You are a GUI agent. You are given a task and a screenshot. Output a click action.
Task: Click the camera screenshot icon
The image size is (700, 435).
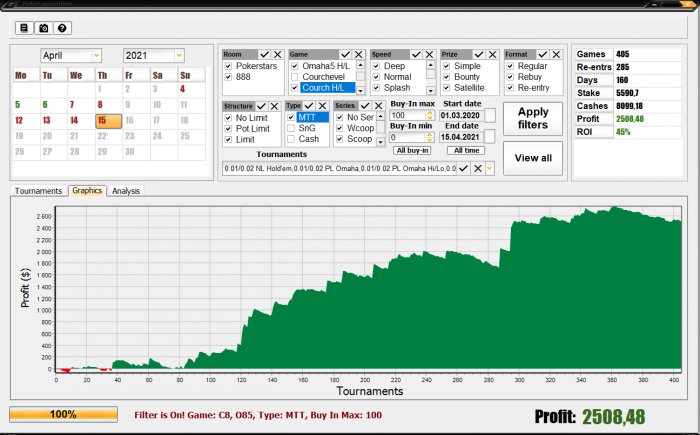[x=43, y=28]
